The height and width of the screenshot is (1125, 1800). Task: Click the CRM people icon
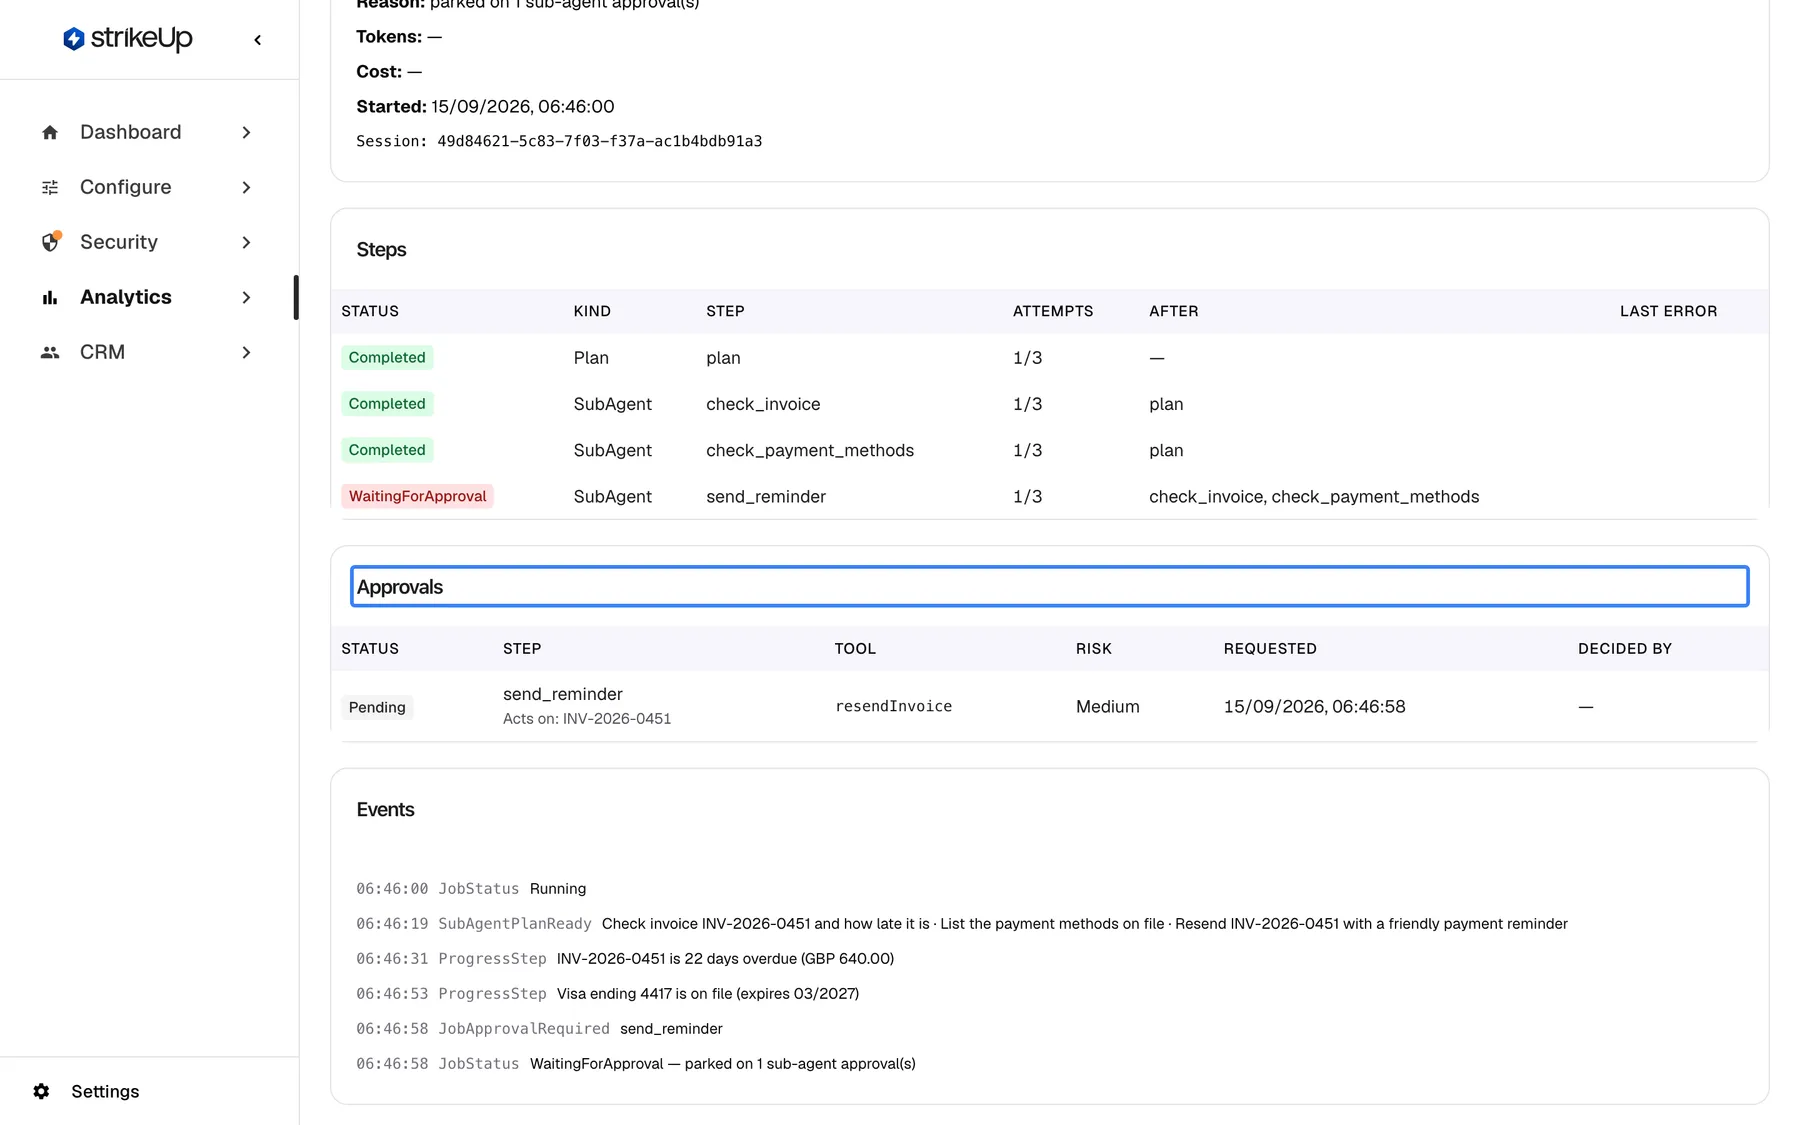click(x=50, y=352)
